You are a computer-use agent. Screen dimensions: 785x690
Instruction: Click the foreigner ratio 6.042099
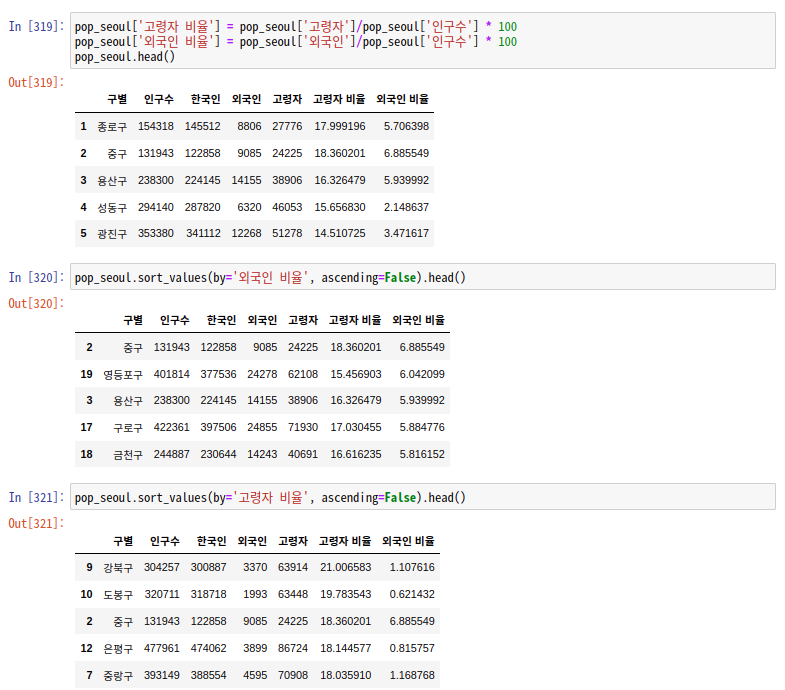coord(422,374)
